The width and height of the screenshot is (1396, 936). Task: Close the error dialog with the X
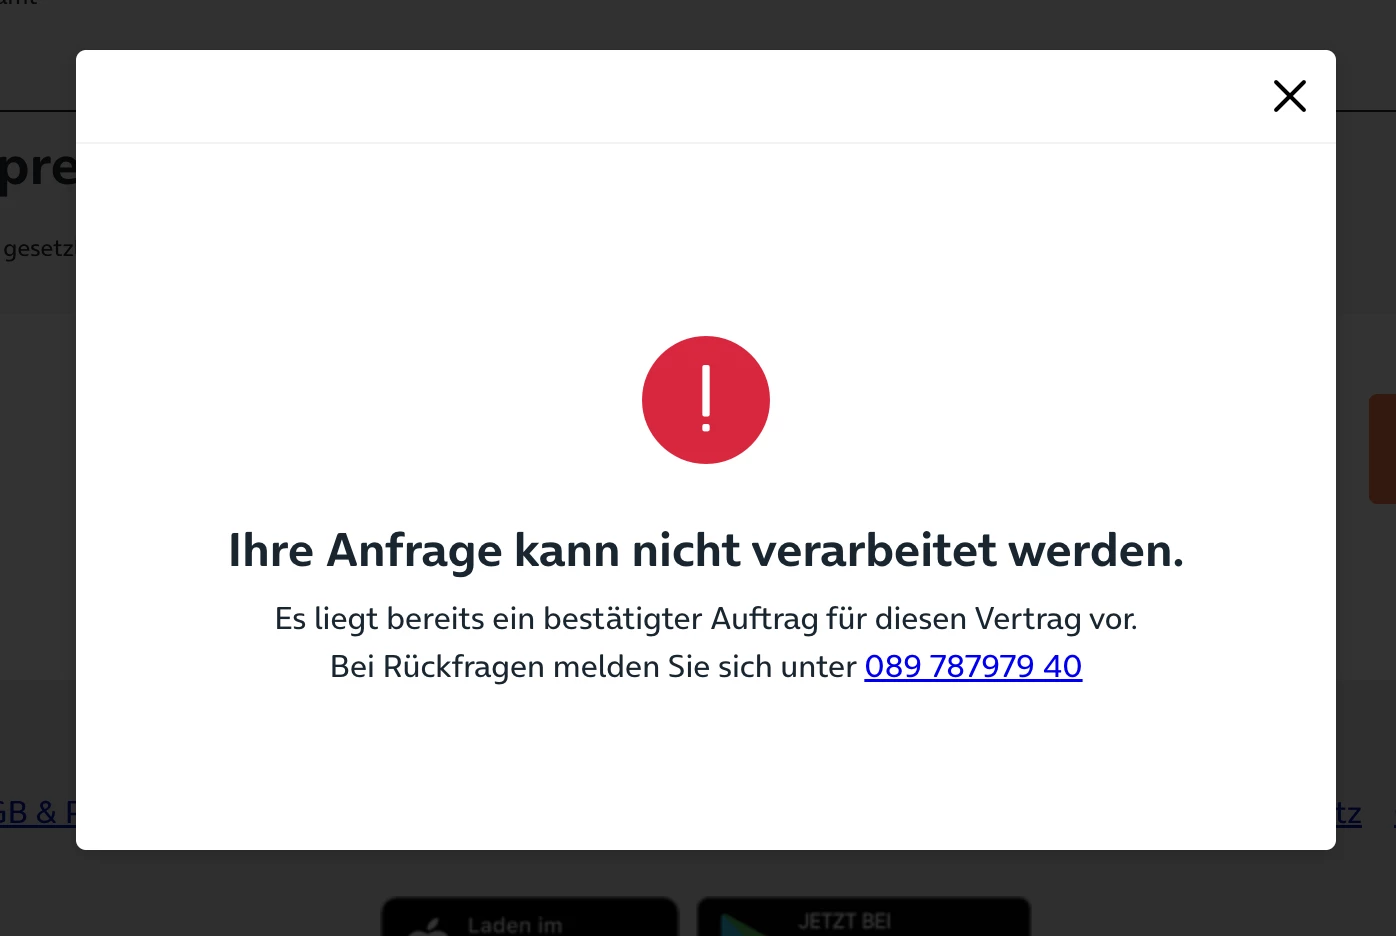tap(1290, 96)
